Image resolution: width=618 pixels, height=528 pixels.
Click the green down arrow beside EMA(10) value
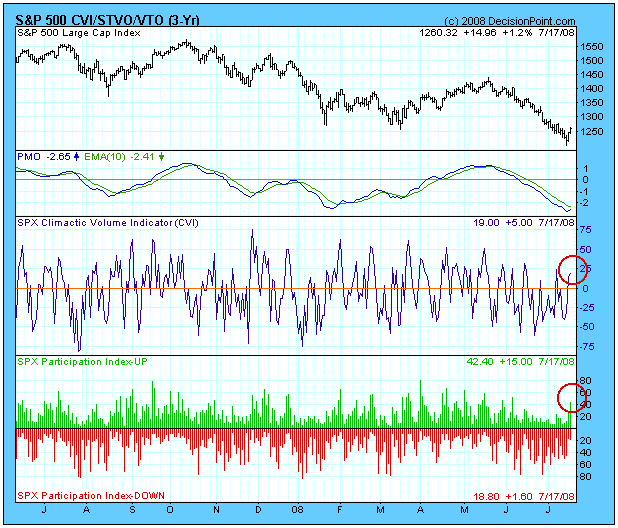coord(161,157)
